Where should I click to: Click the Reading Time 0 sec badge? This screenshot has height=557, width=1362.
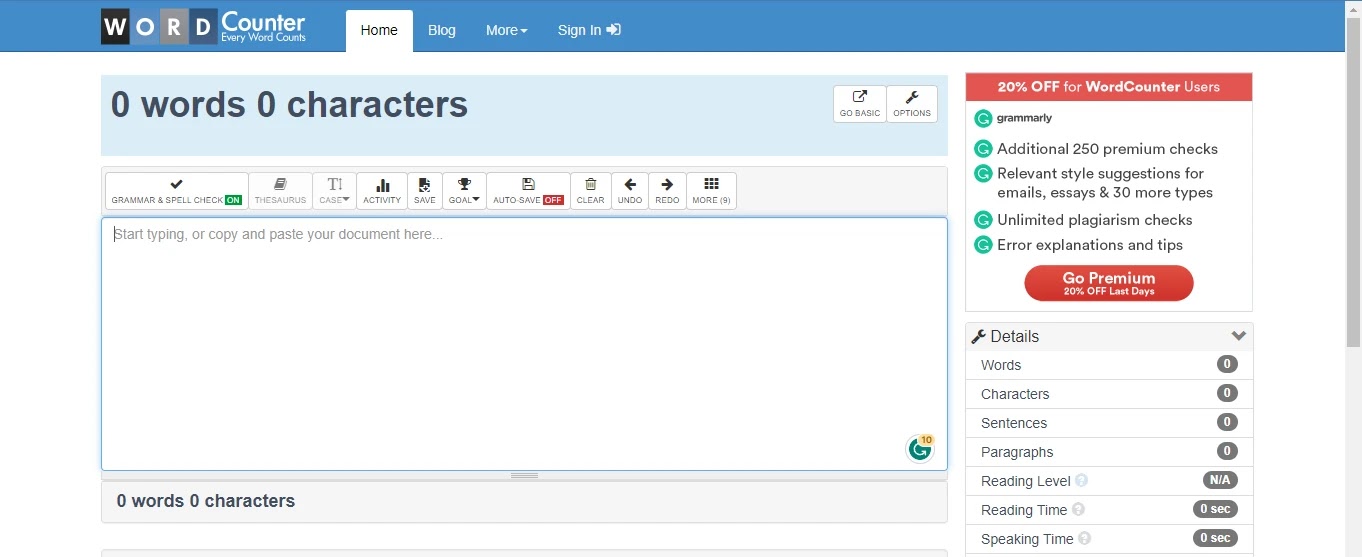tap(1215, 509)
